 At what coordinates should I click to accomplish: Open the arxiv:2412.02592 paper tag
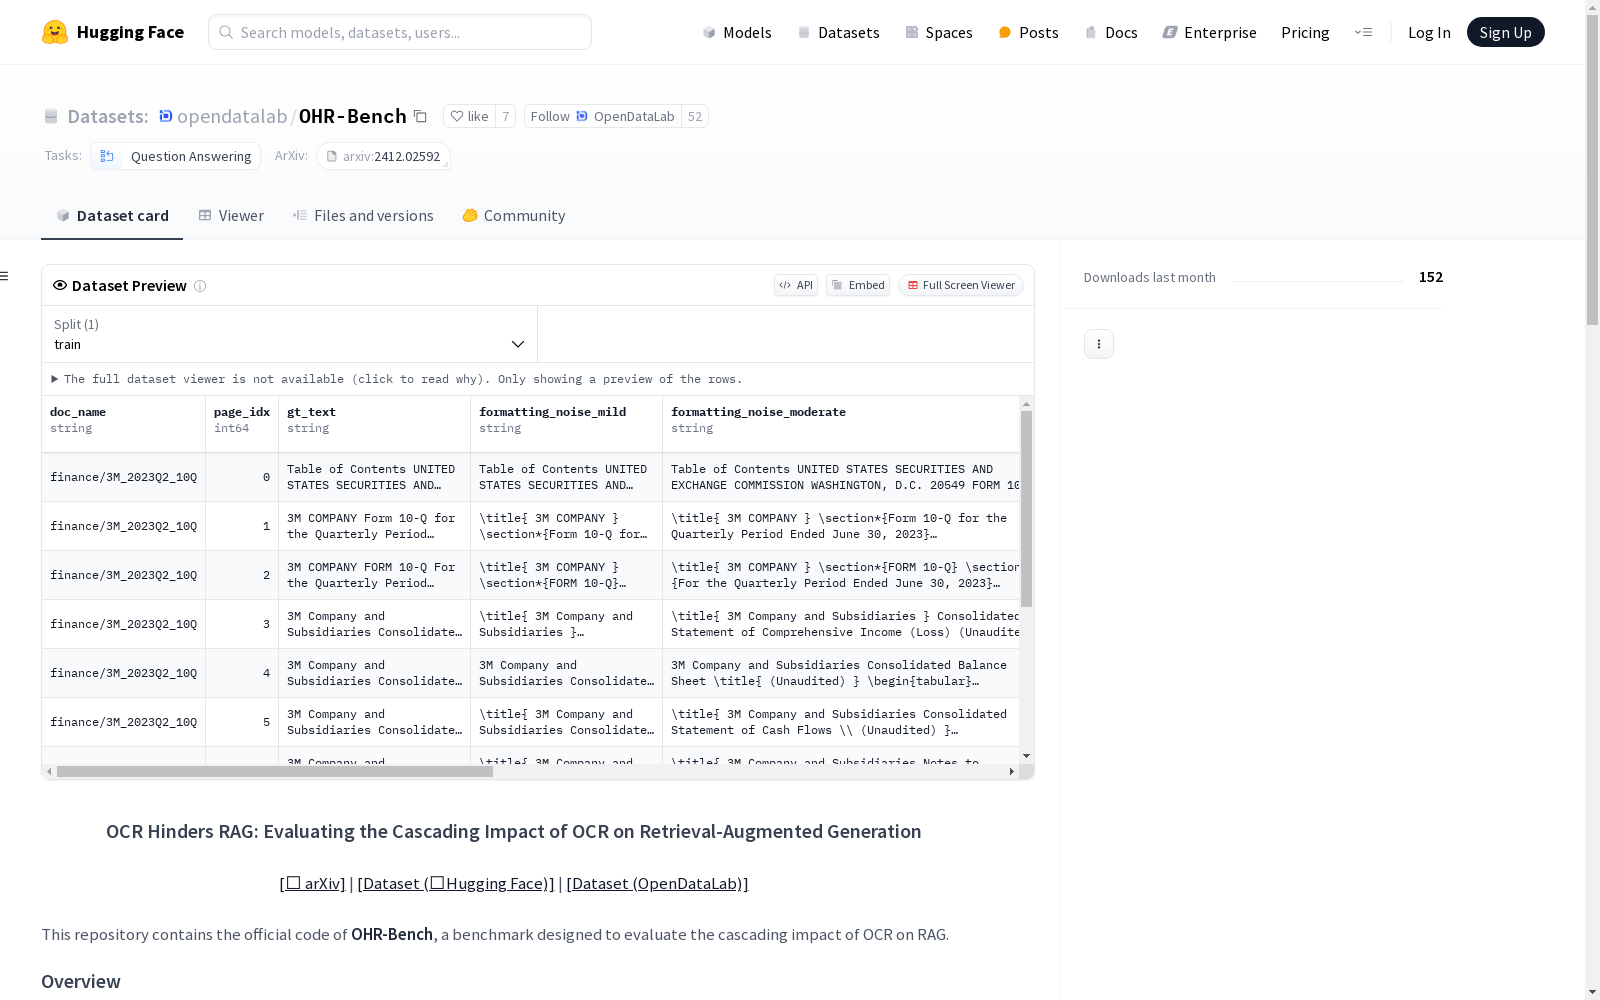(x=383, y=156)
